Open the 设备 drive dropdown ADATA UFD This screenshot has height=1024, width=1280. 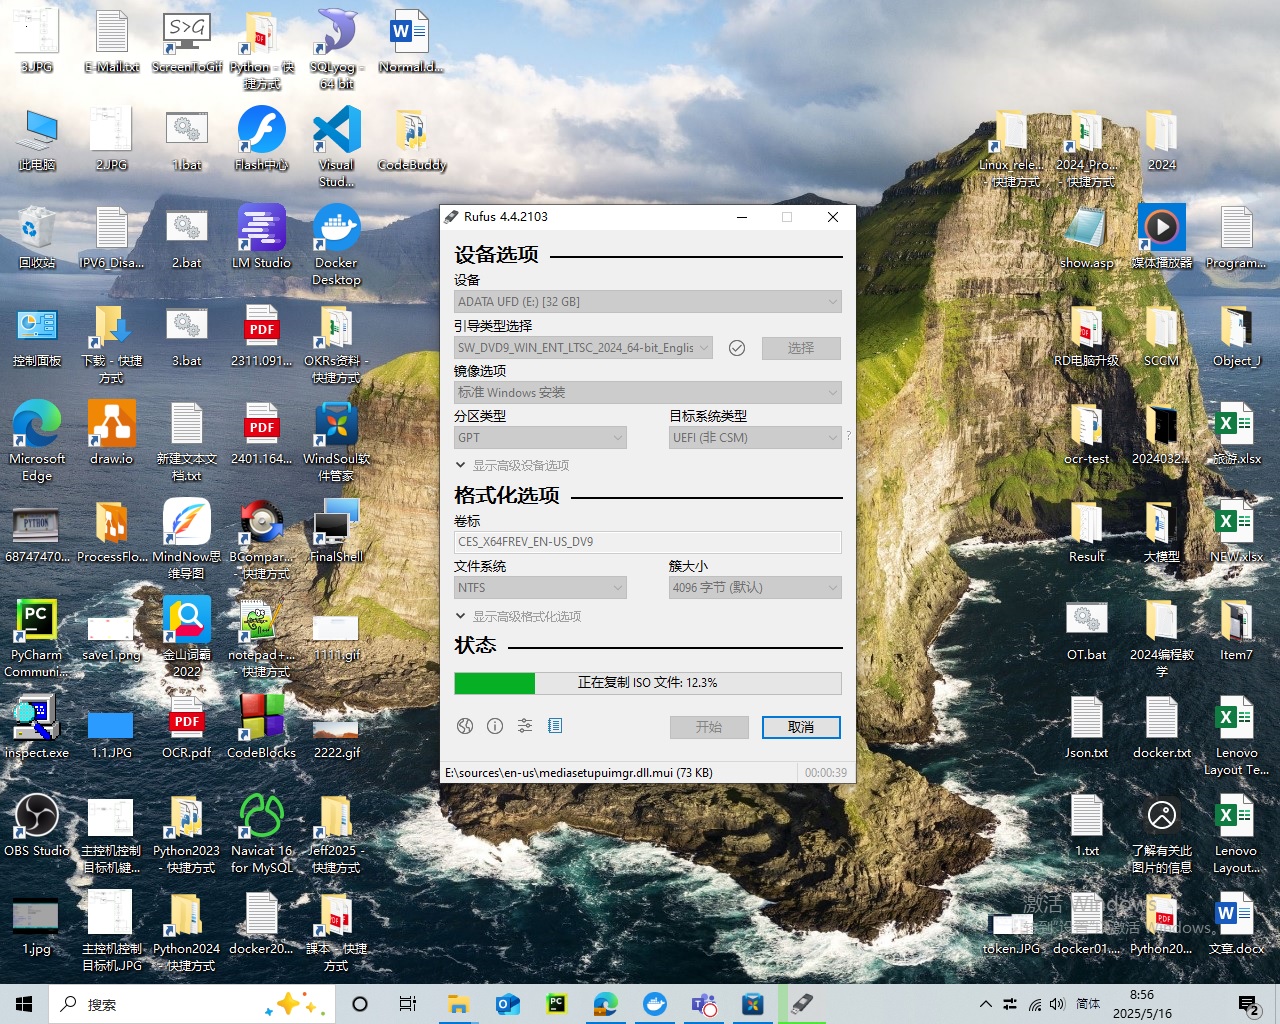[x=648, y=301]
